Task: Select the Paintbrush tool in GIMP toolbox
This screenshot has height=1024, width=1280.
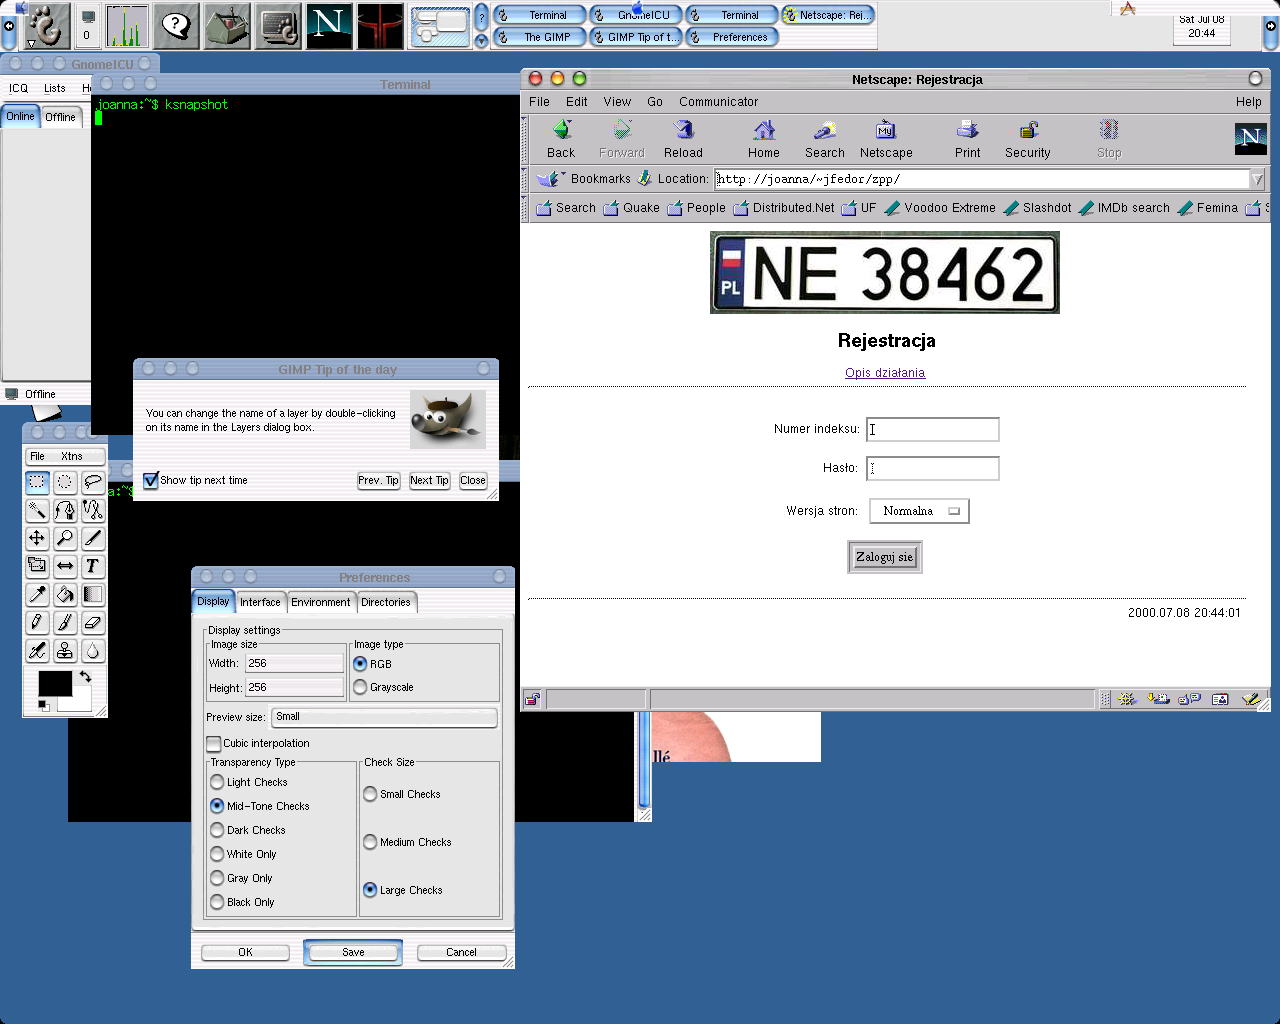Action: tap(65, 622)
